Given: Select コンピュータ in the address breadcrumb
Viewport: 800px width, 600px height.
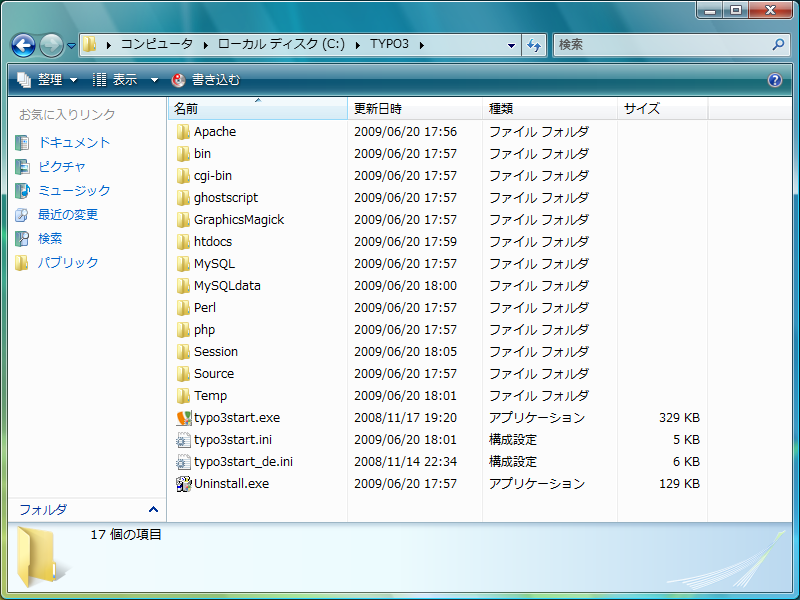Looking at the screenshot, I should 157,44.
